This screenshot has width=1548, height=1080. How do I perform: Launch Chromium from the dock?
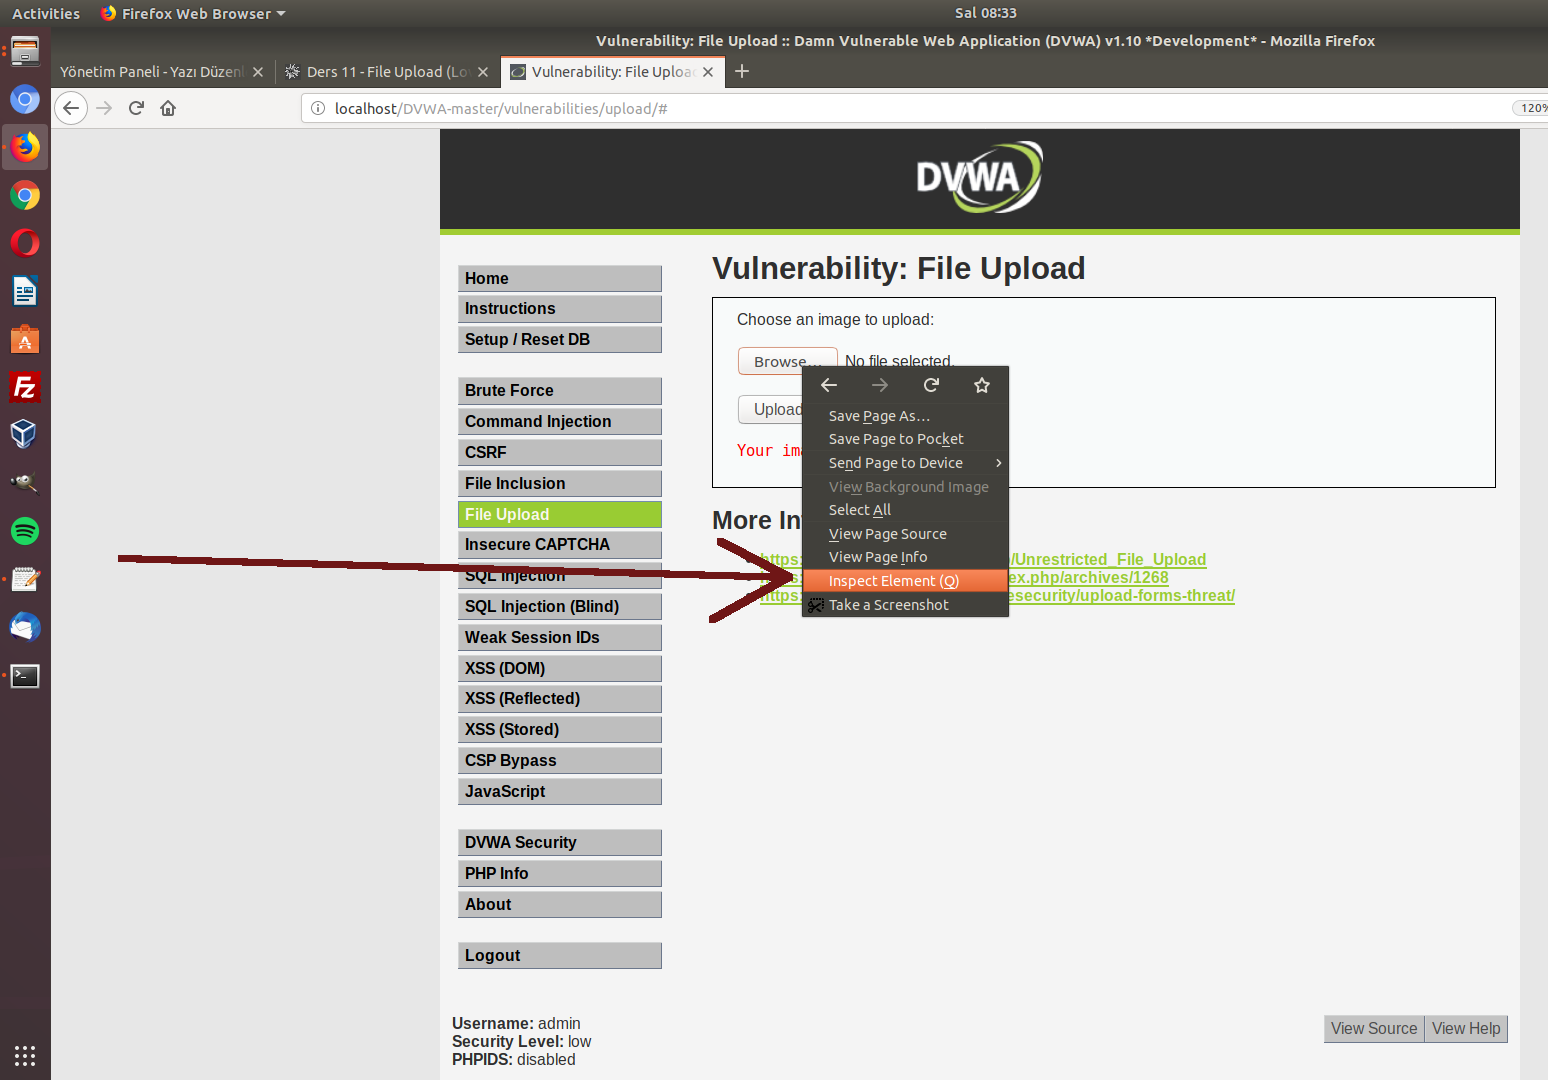coord(25,99)
